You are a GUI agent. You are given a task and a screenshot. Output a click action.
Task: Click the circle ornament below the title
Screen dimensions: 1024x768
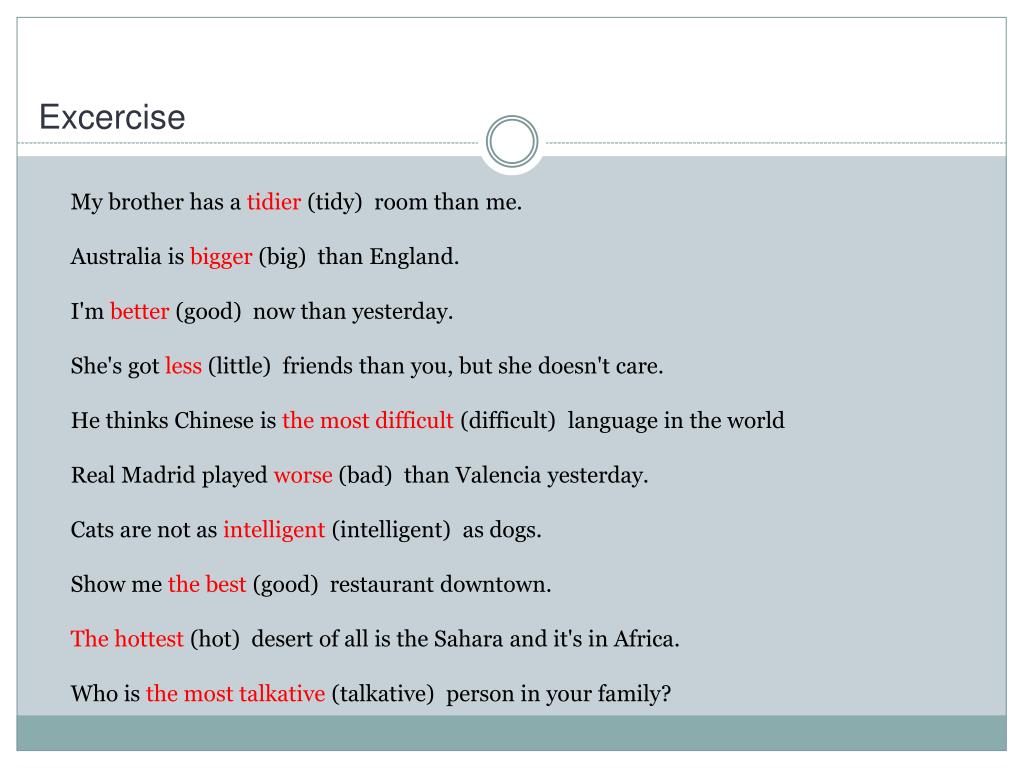click(x=512, y=141)
